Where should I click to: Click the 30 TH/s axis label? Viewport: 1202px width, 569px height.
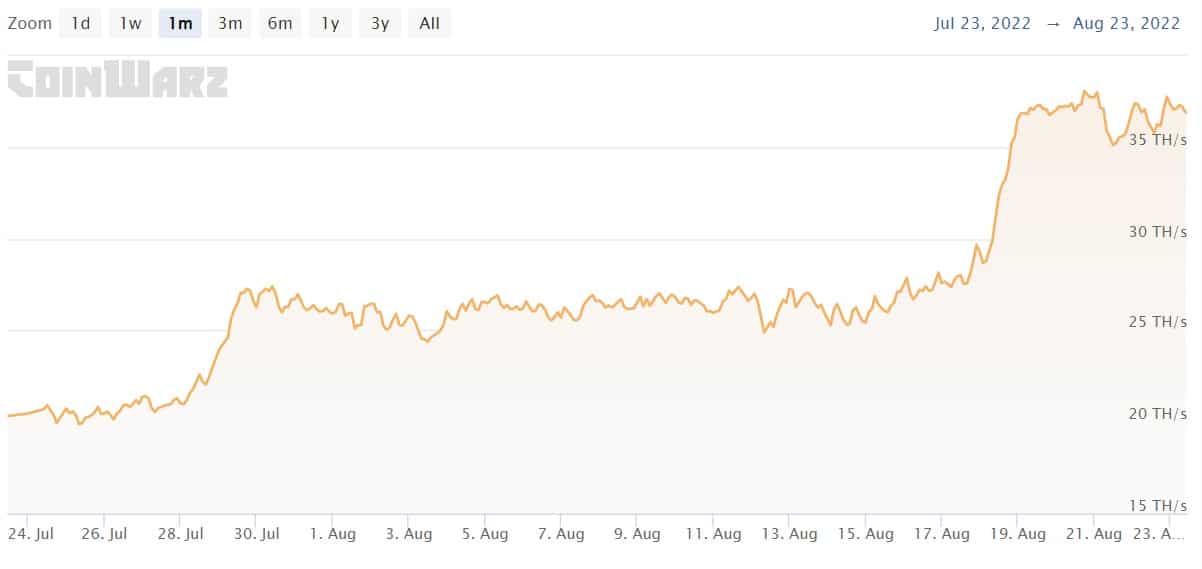[1157, 231]
